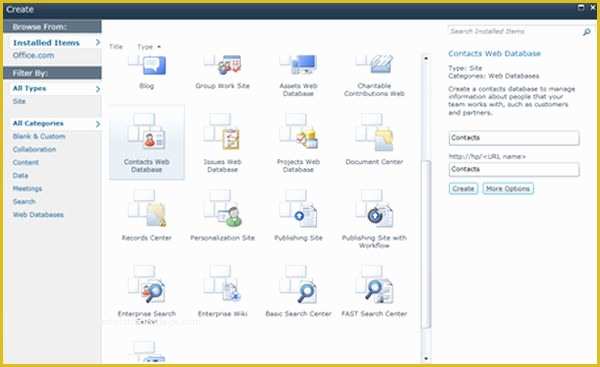Sort templates by Title

(116, 47)
